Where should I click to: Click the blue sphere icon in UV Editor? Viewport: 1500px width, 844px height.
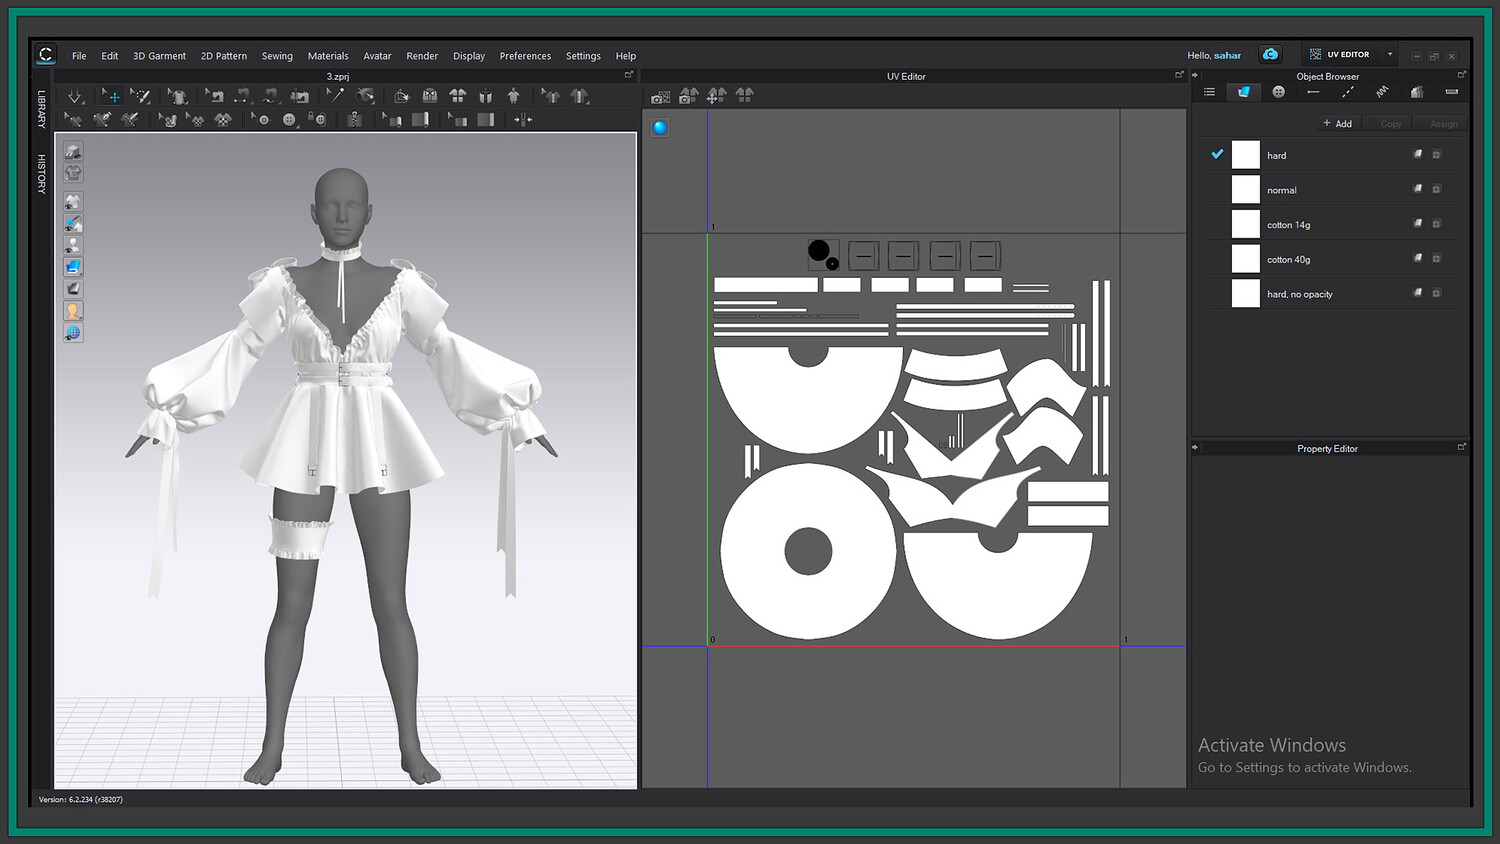660,127
